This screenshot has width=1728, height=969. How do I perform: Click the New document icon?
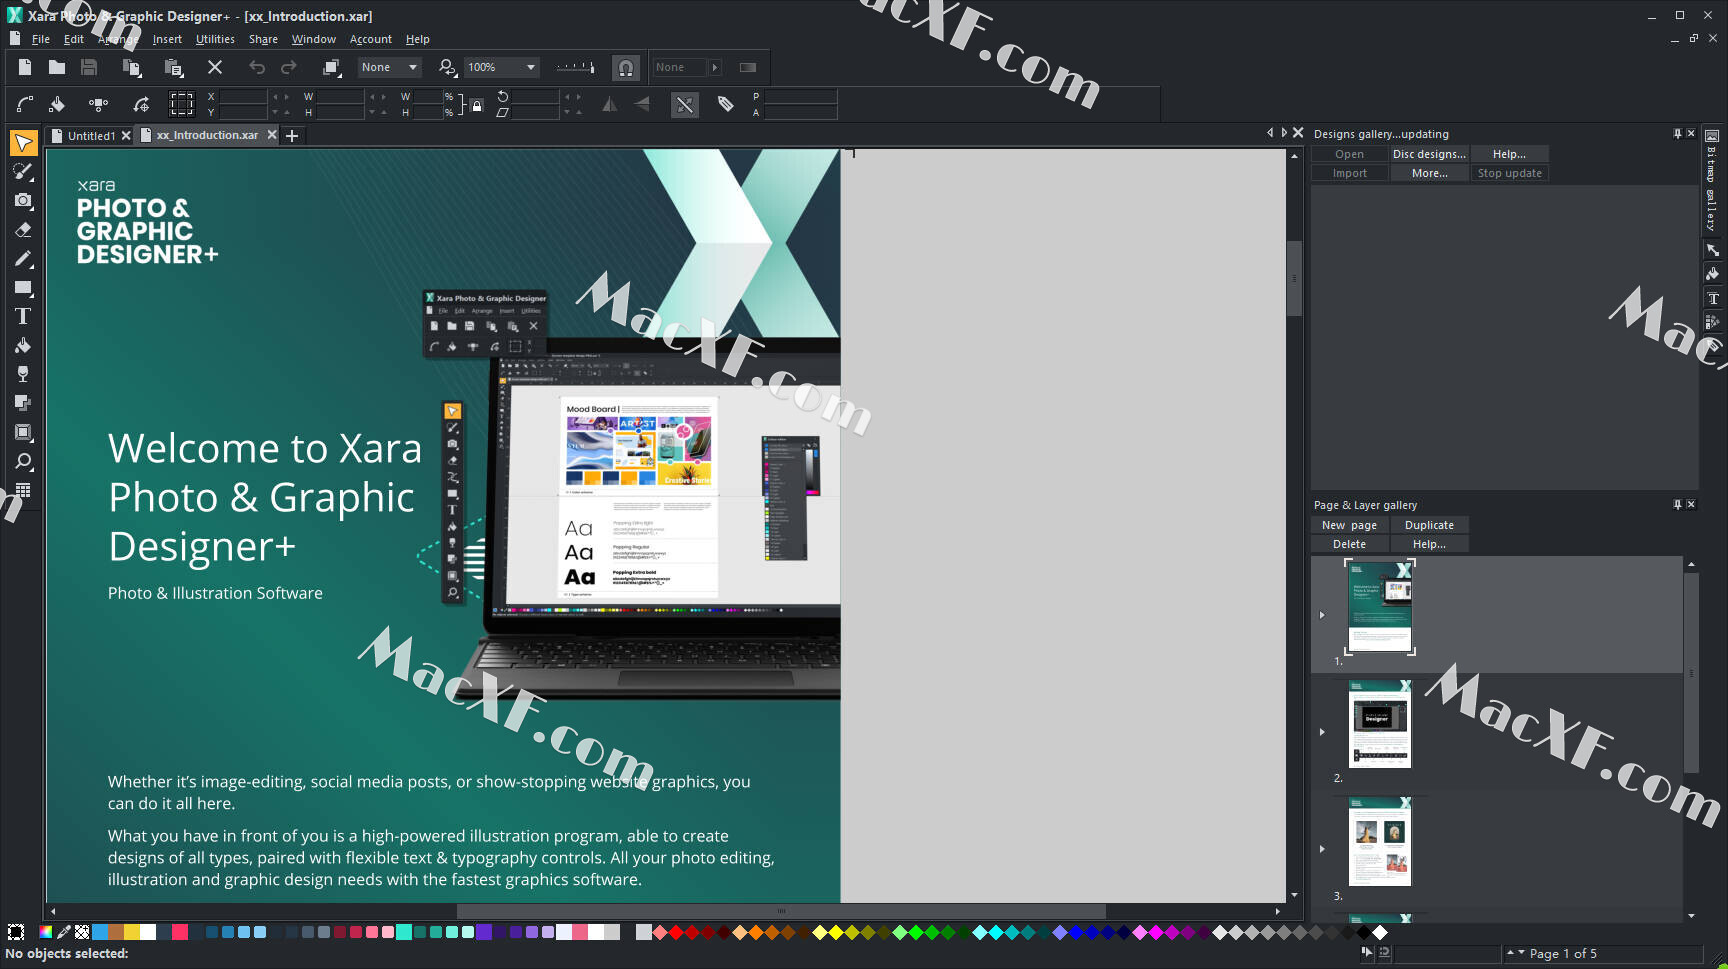tap(25, 67)
